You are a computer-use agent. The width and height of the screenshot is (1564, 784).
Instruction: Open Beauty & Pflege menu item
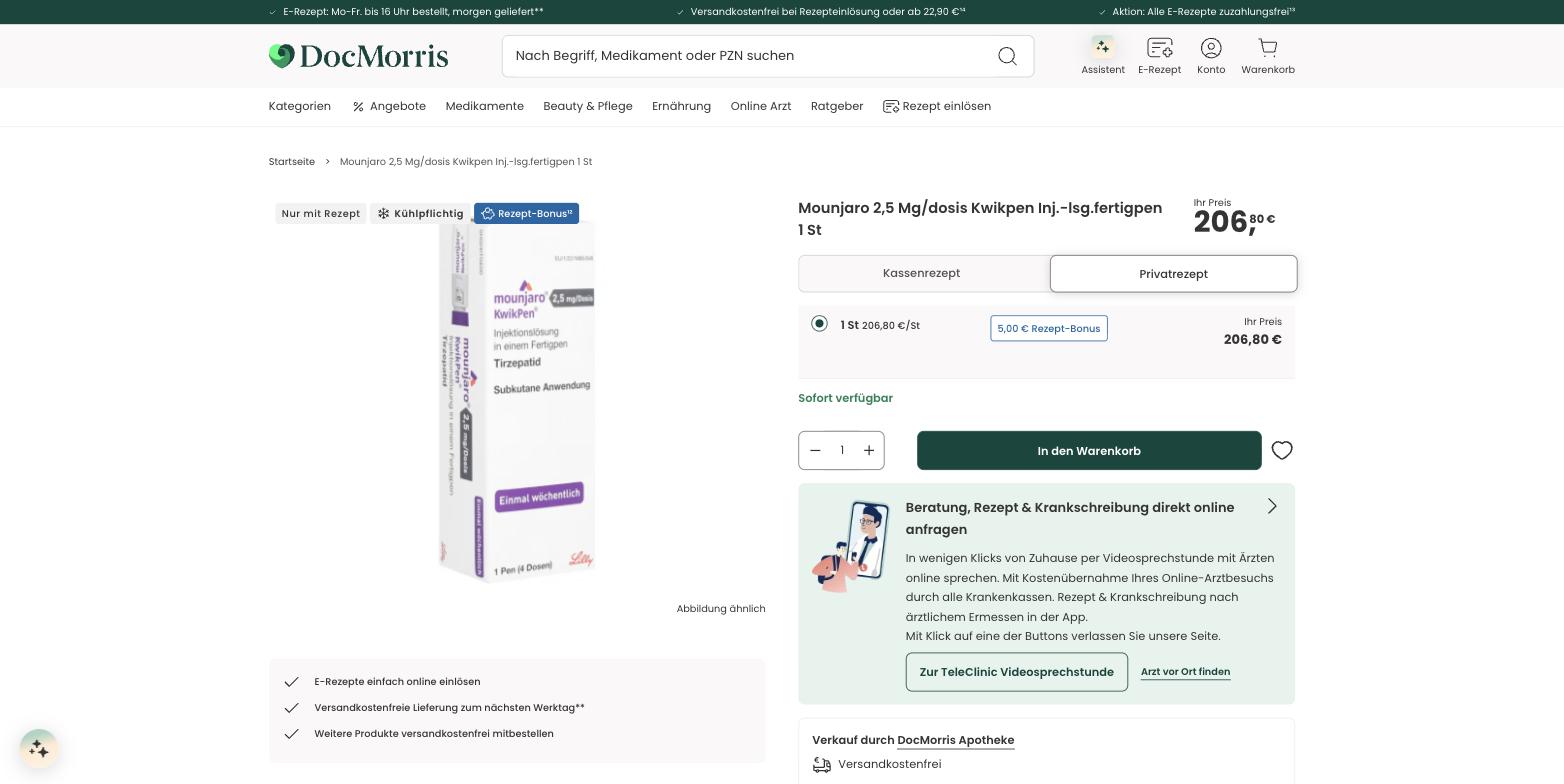[x=588, y=106]
